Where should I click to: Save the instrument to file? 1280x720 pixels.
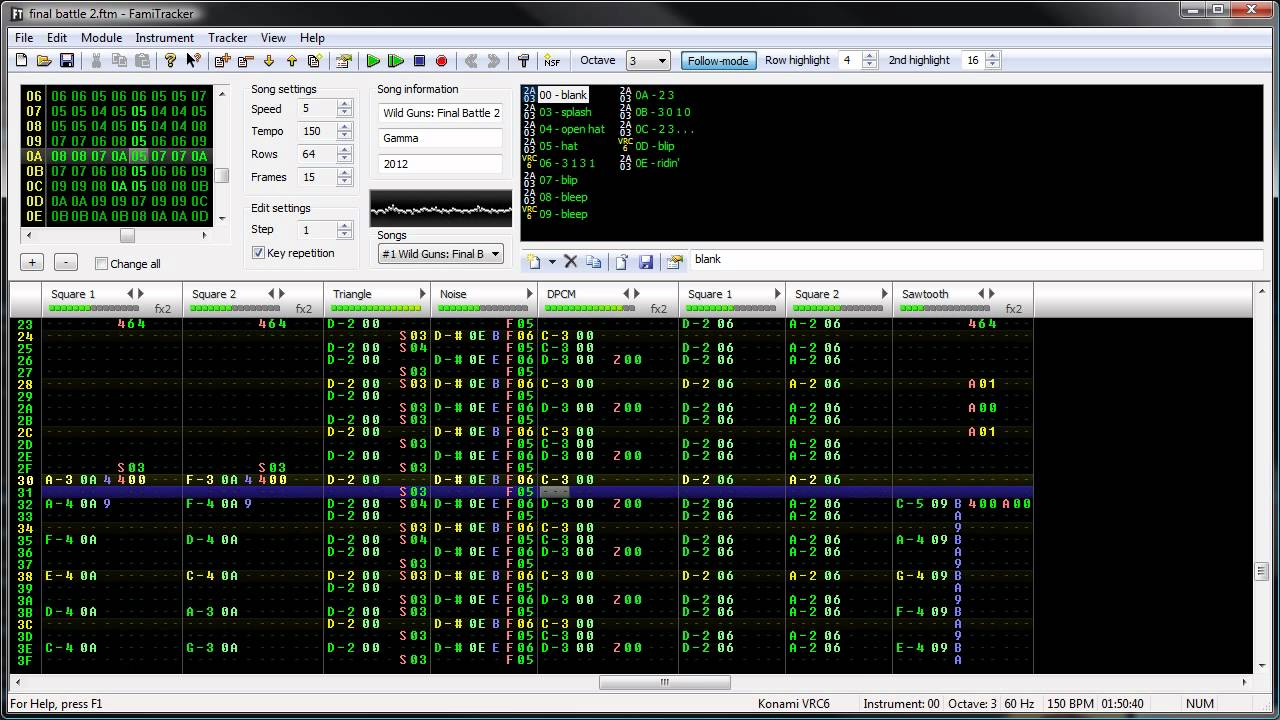point(646,261)
